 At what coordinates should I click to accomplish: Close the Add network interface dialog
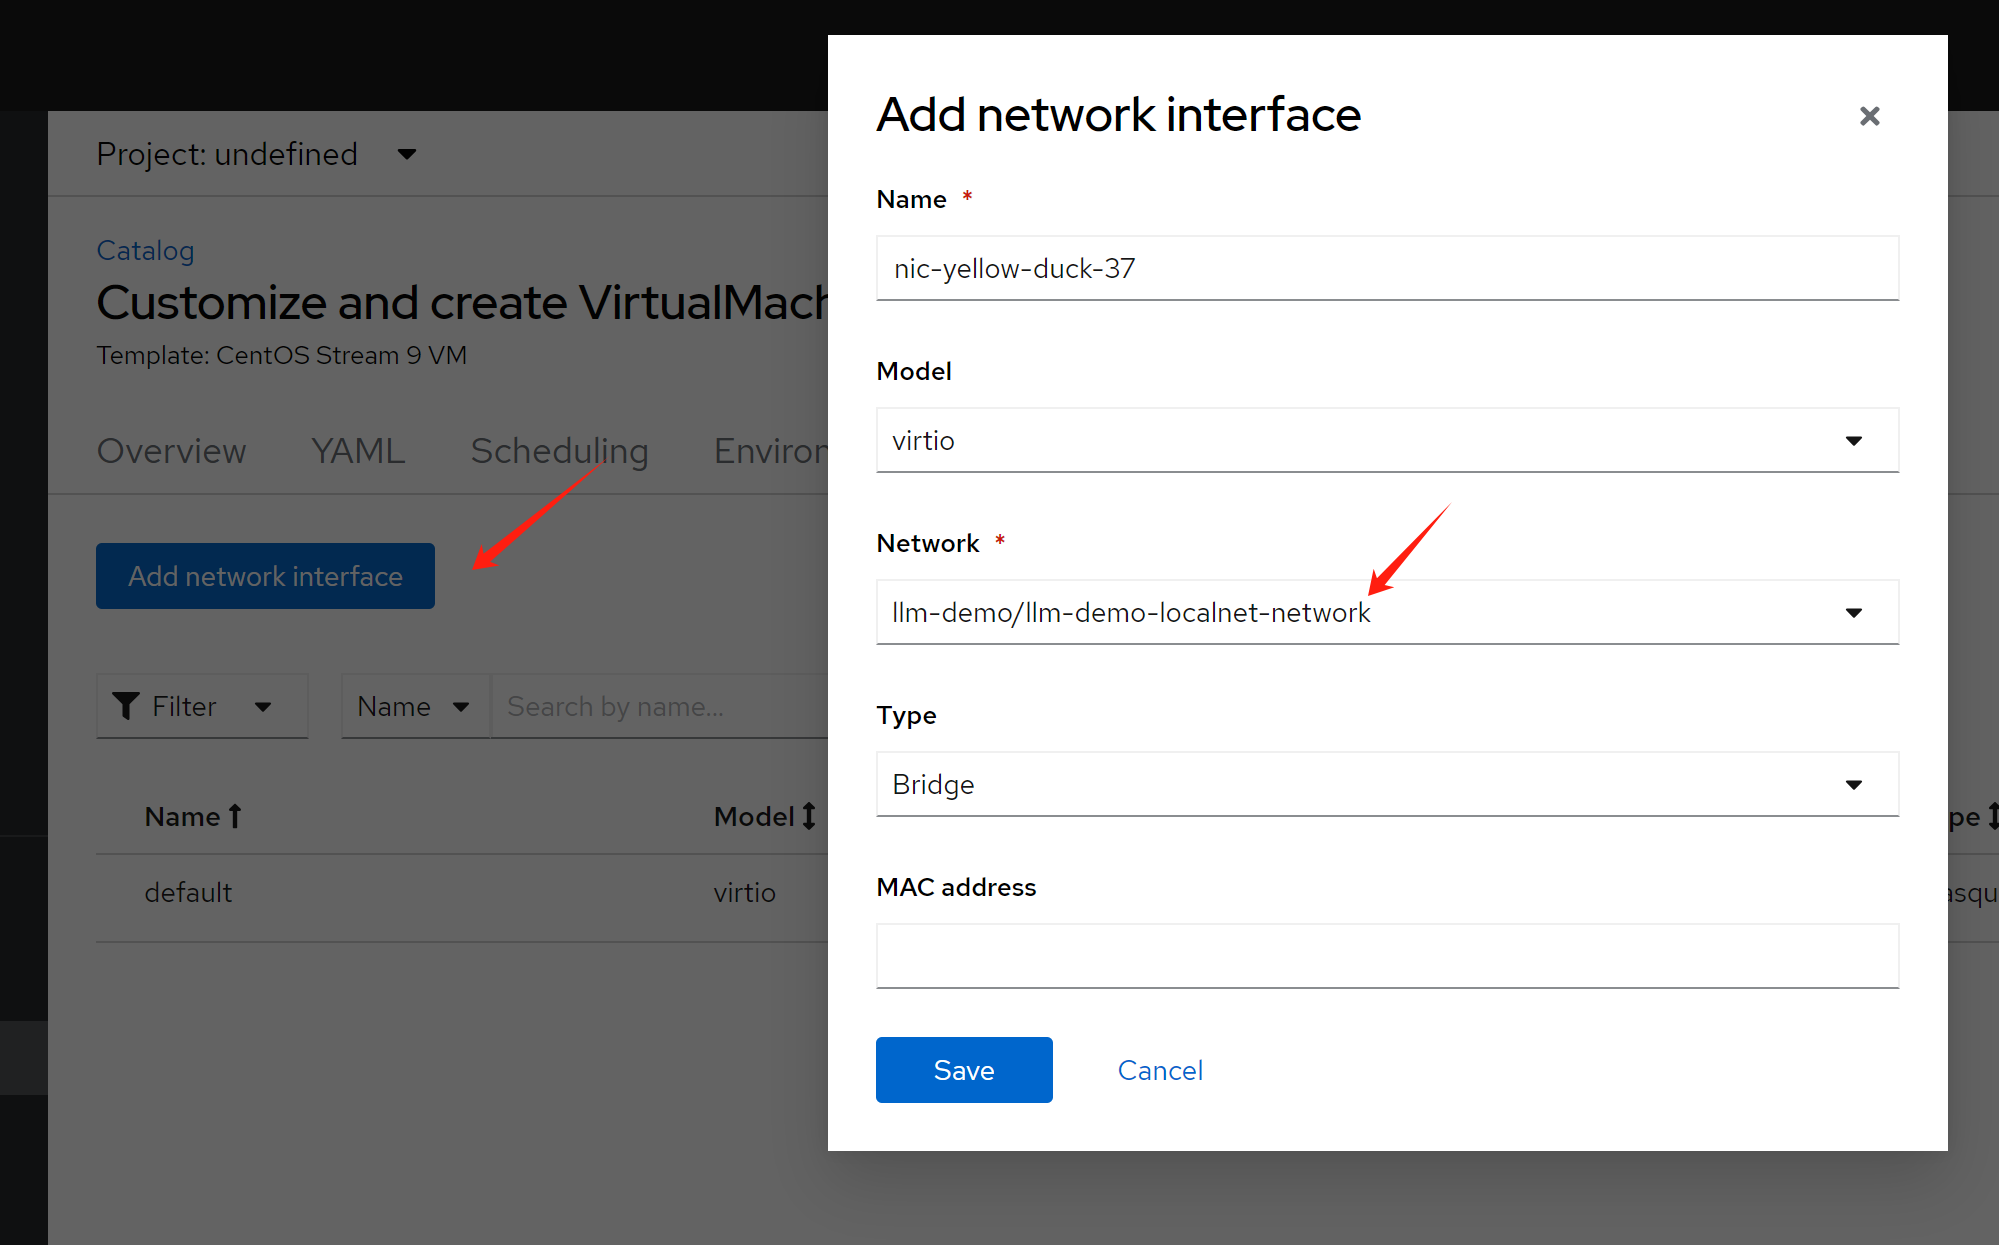click(x=1869, y=116)
